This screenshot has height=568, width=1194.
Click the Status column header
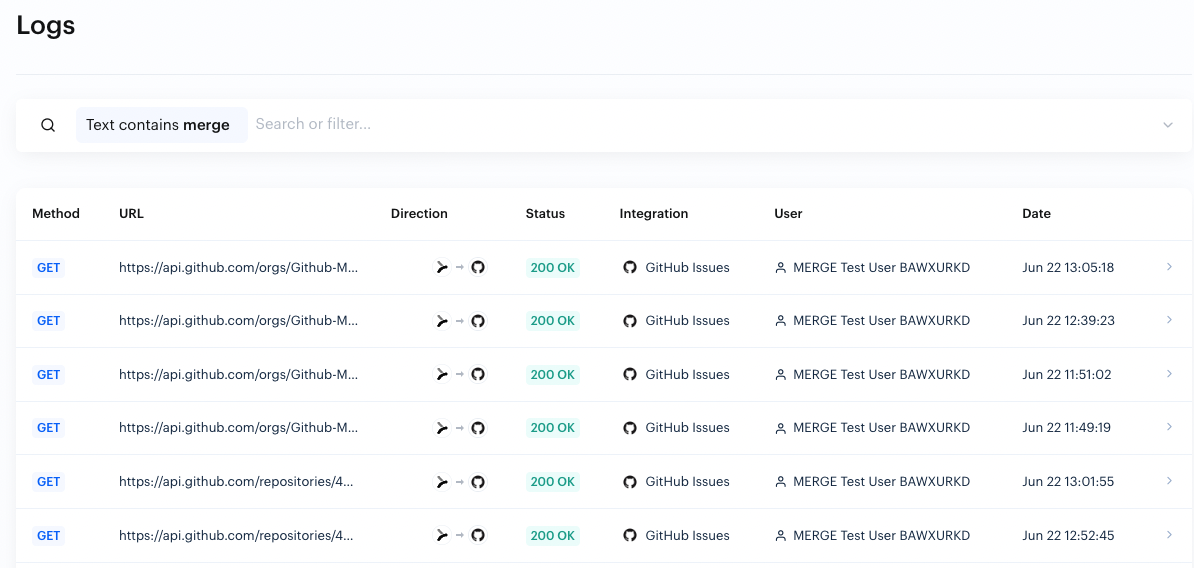pos(545,214)
